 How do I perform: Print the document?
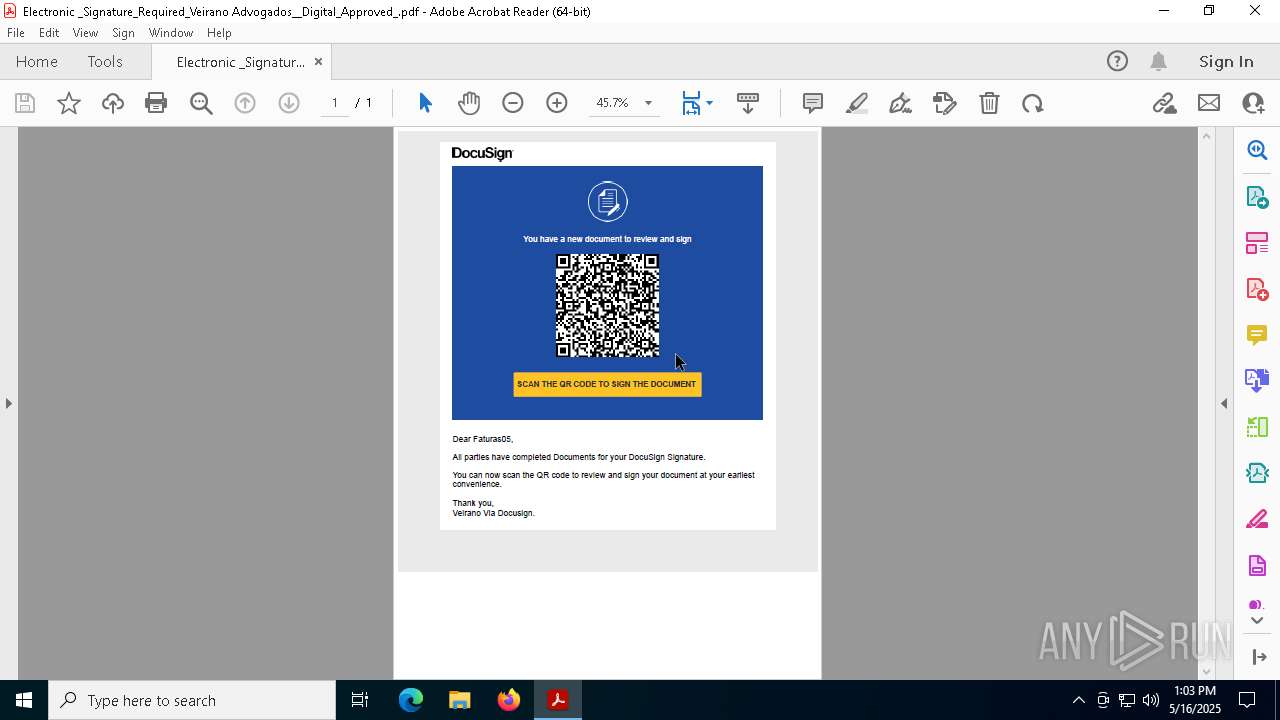(x=156, y=103)
